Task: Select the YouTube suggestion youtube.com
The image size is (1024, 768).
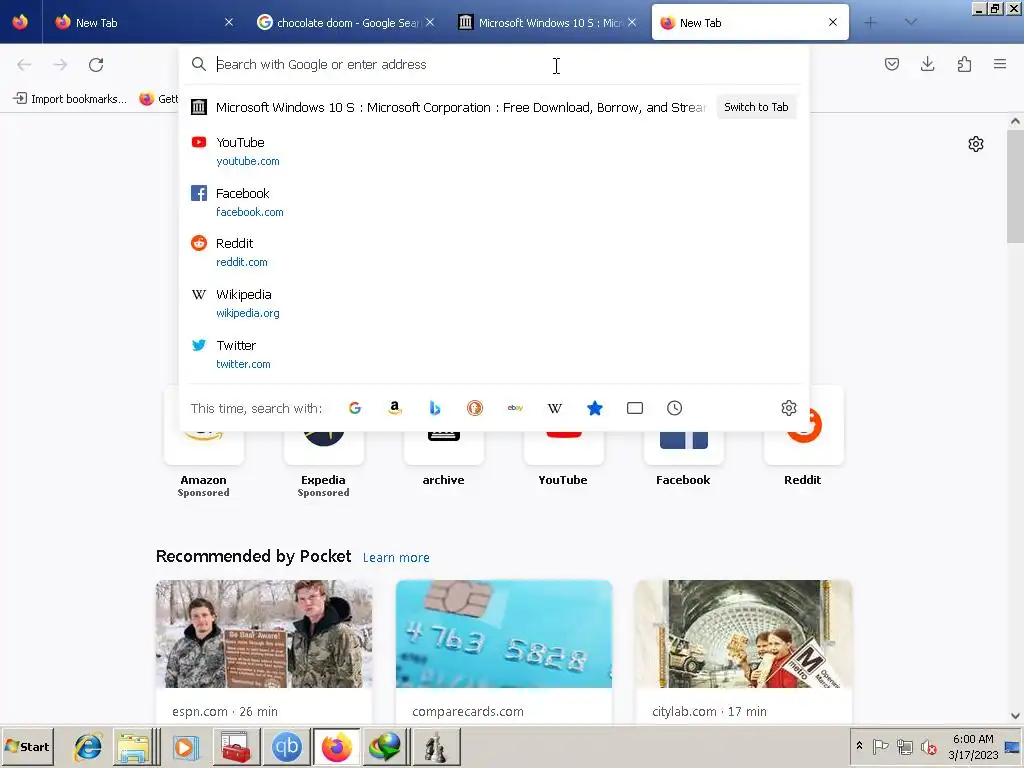Action: (494, 152)
